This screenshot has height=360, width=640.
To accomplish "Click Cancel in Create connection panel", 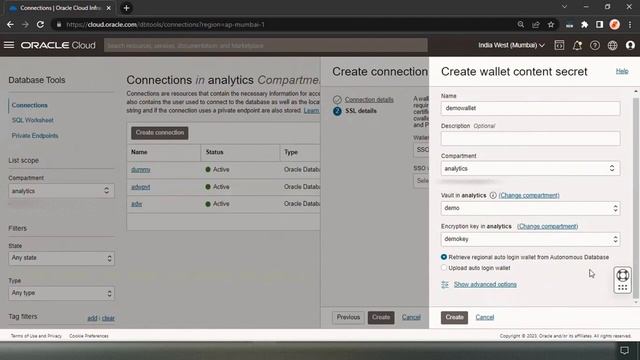I will (x=411, y=317).
